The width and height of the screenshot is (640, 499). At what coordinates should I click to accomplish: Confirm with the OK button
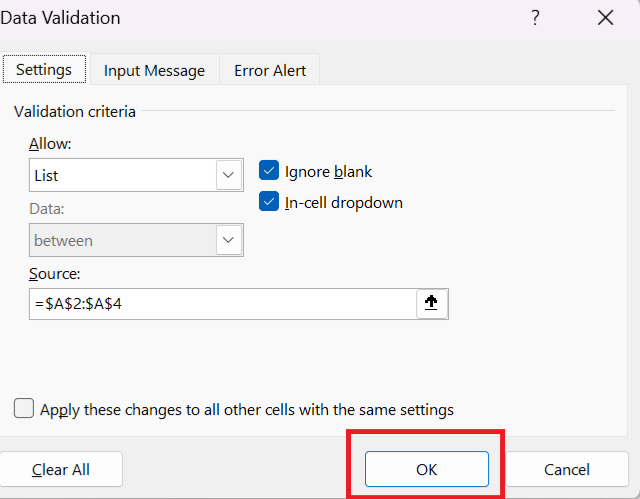coord(426,469)
